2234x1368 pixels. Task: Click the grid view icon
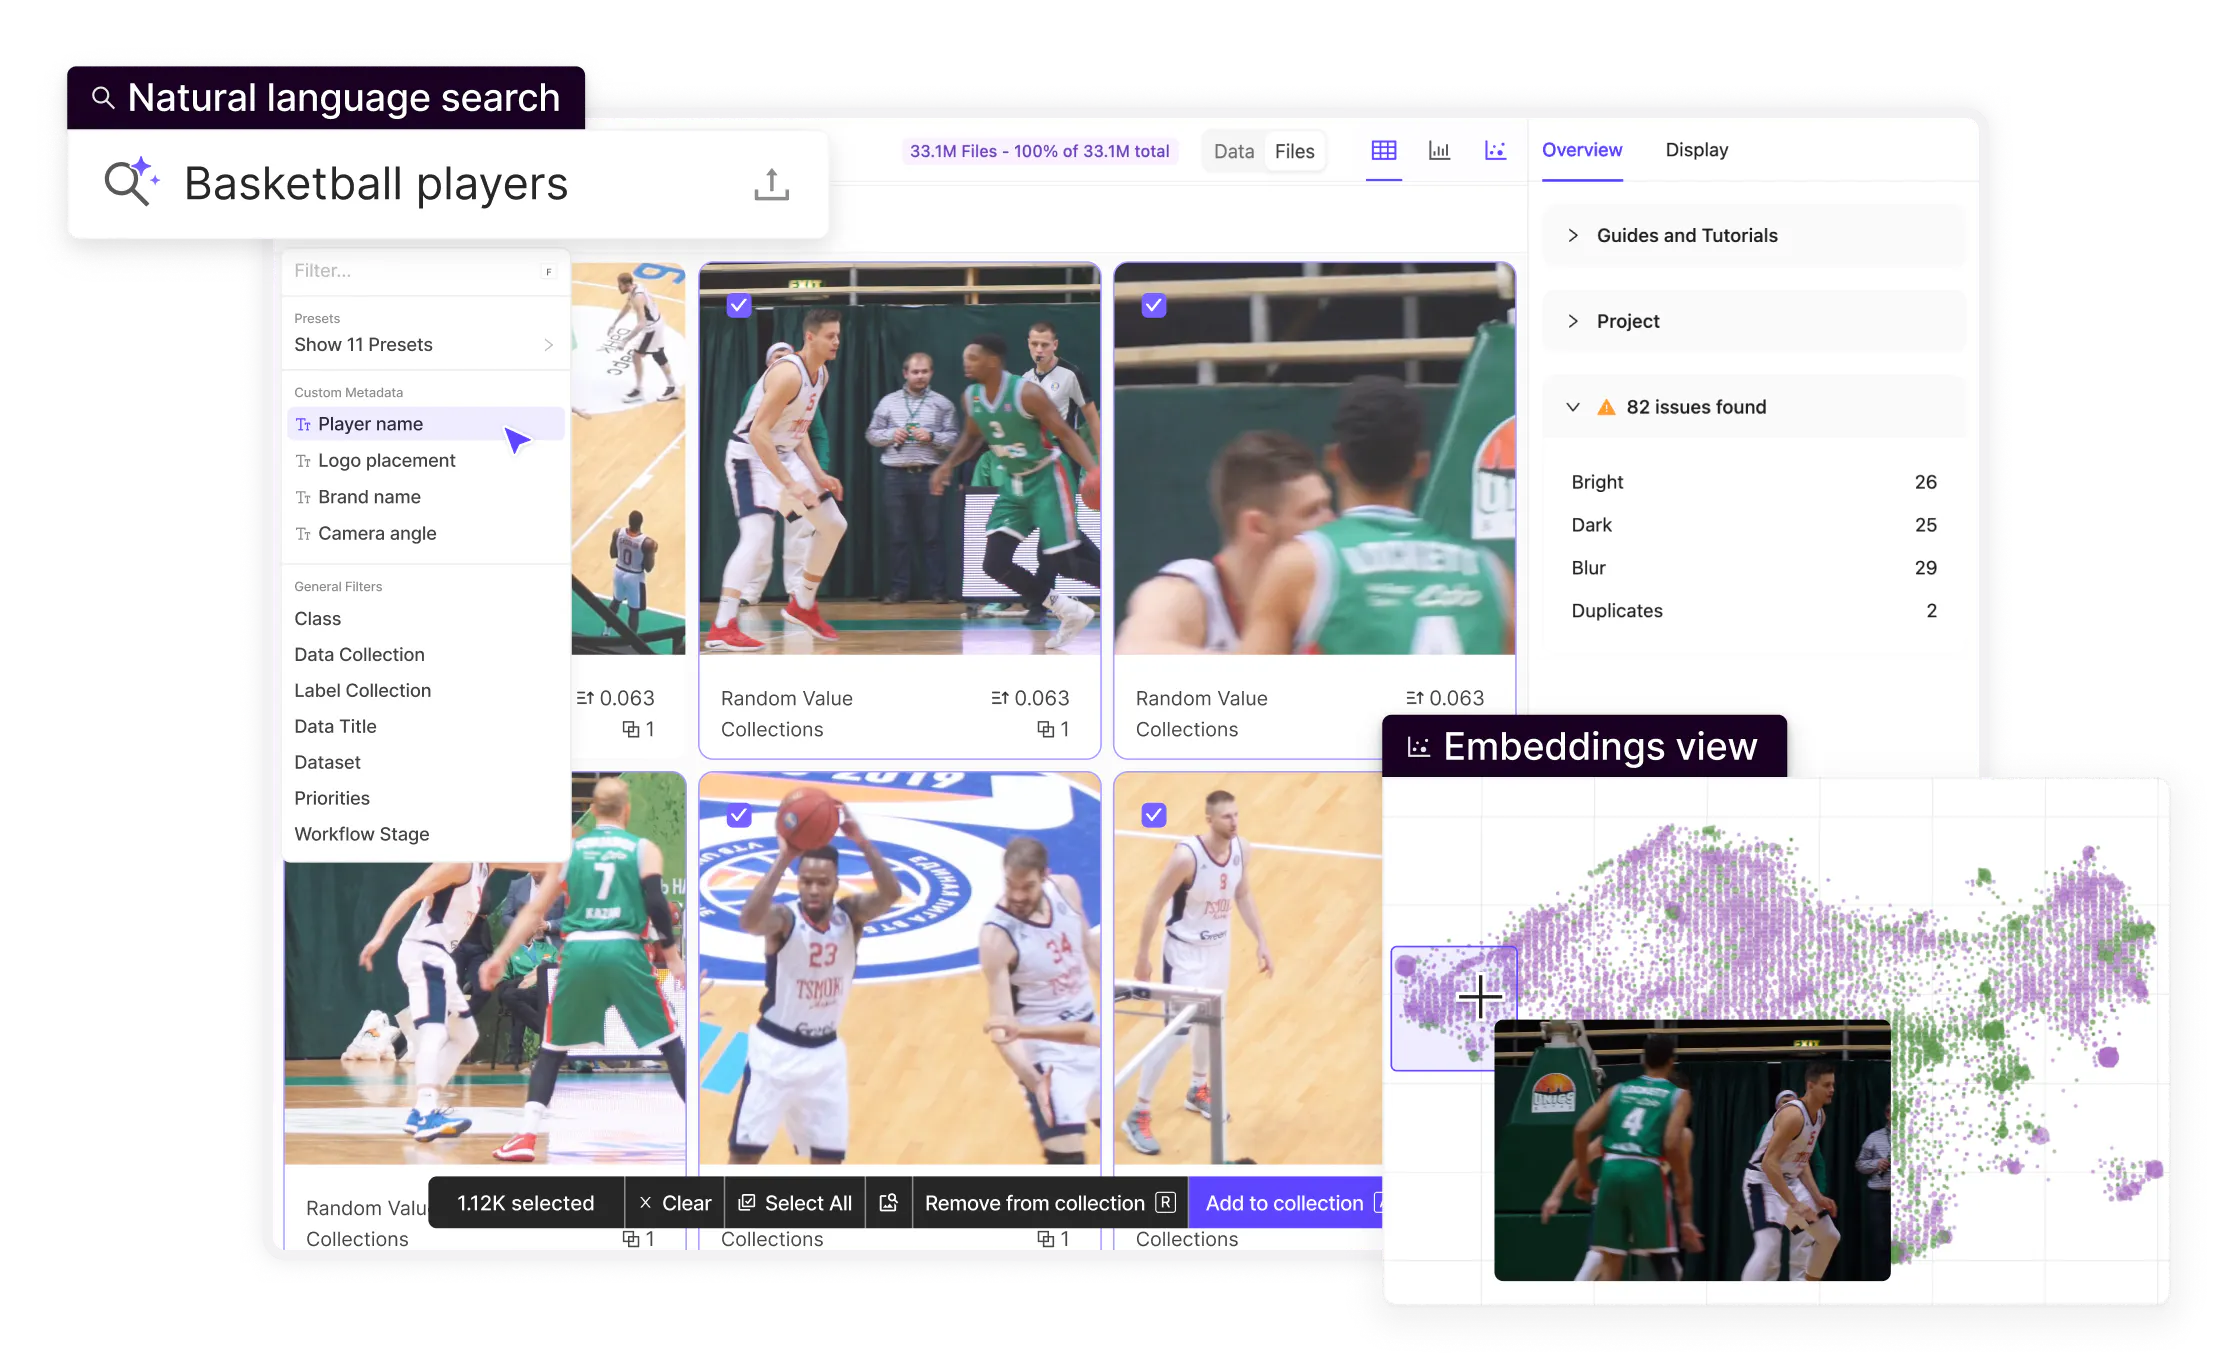point(1384,151)
